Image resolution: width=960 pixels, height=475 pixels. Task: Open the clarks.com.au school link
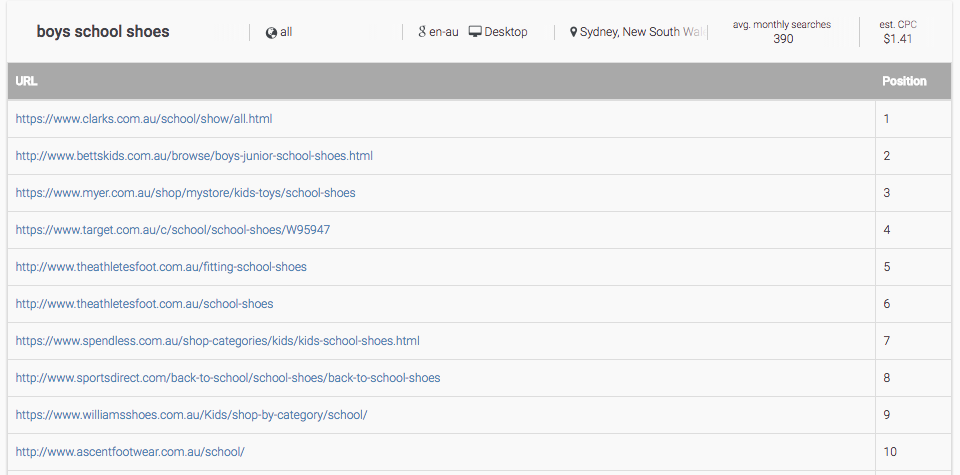click(x=144, y=119)
